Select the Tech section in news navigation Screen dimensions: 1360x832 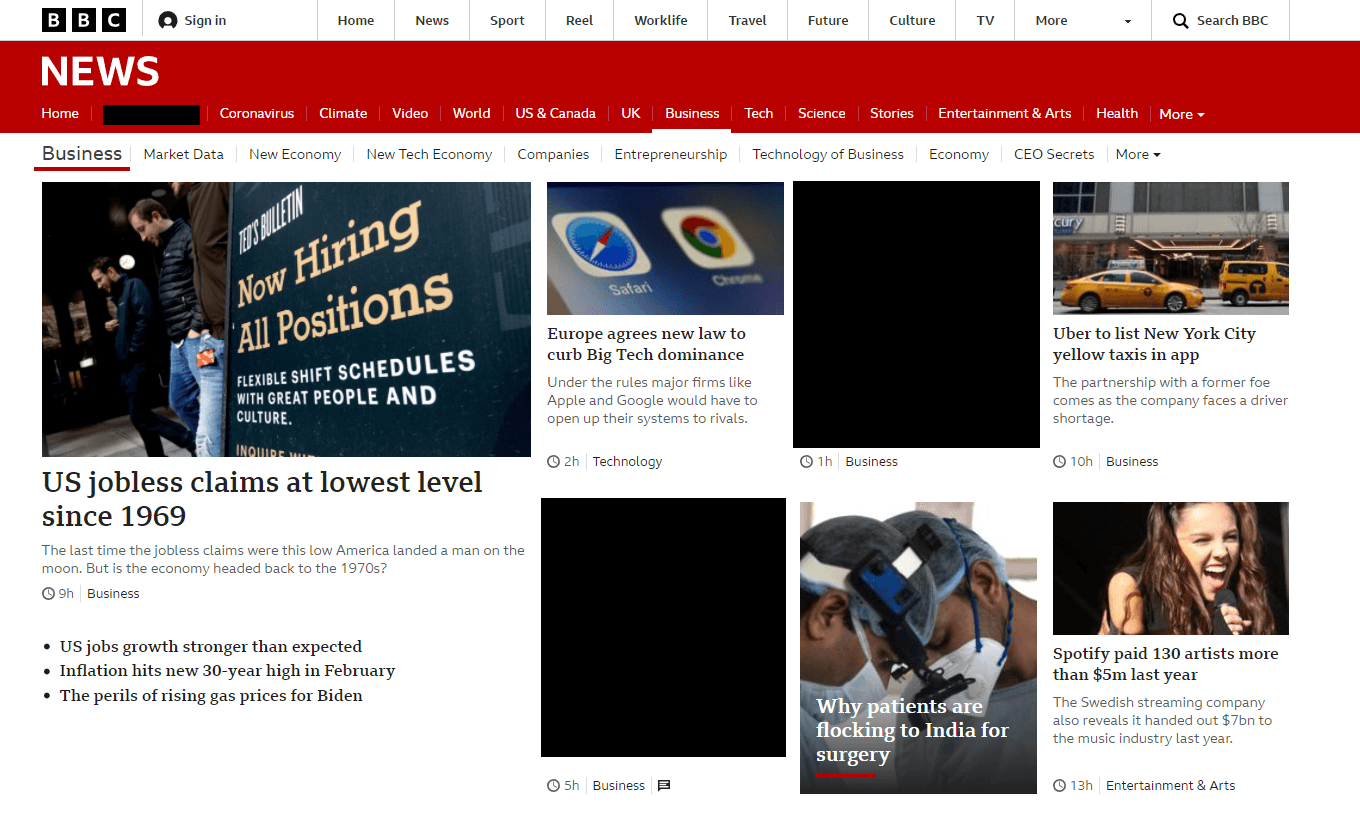[758, 114]
